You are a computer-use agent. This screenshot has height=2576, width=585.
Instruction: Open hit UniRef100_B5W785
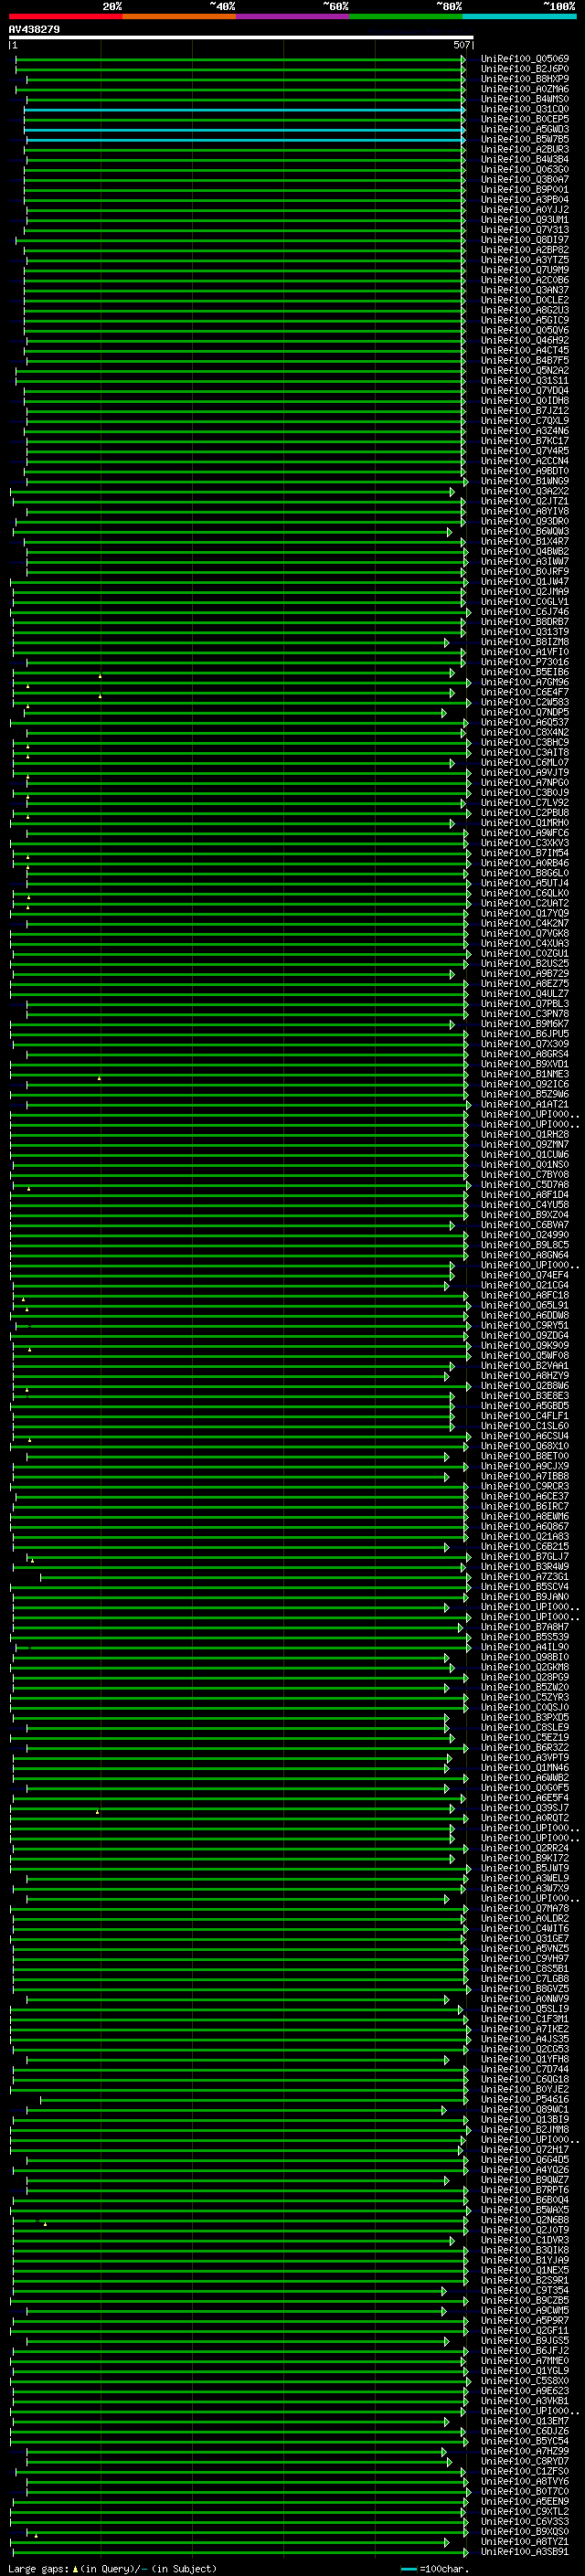pyautogui.click(x=524, y=139)
